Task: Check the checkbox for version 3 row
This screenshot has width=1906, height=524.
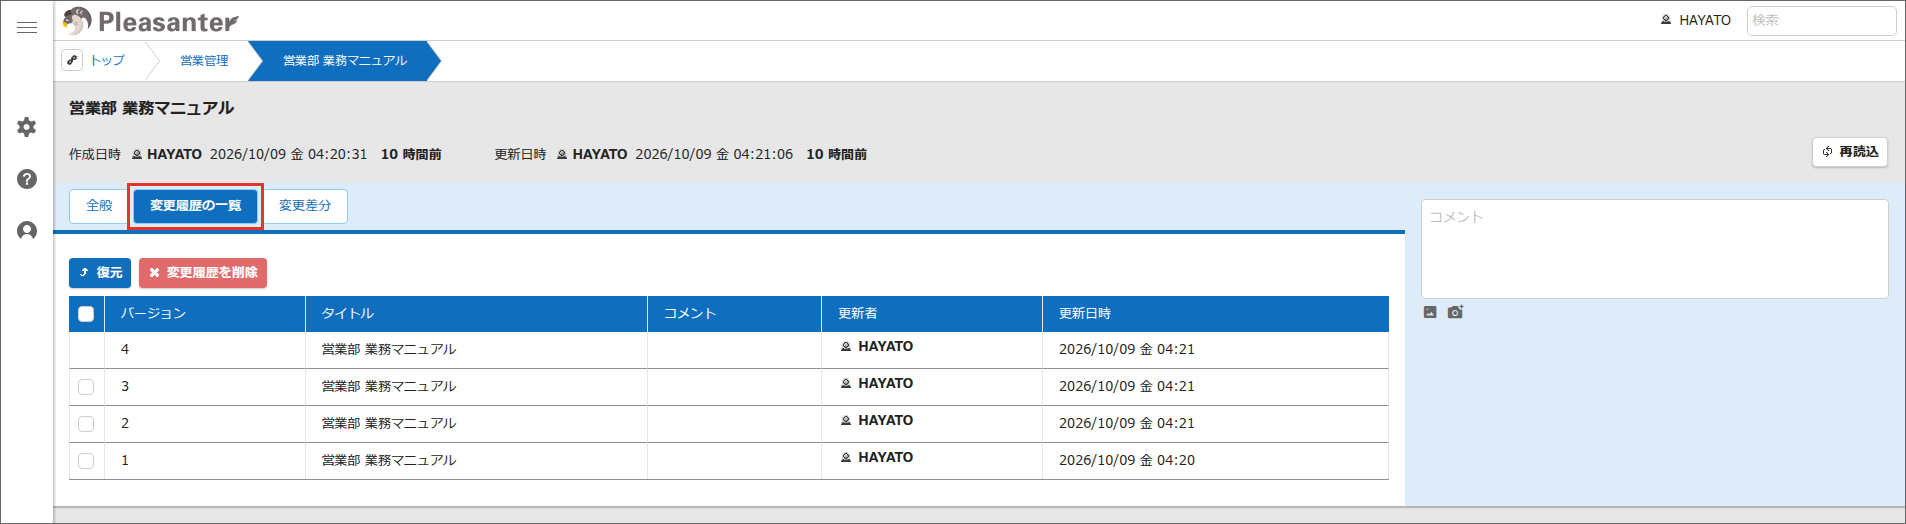Action: click(x=86, y=387)
